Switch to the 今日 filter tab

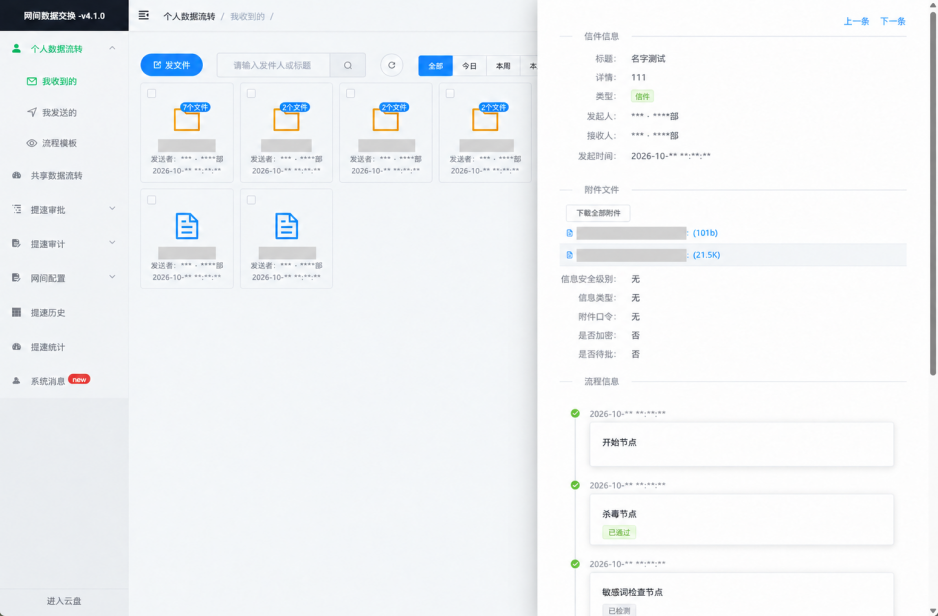pyautogui.click(x=470, y=66)
